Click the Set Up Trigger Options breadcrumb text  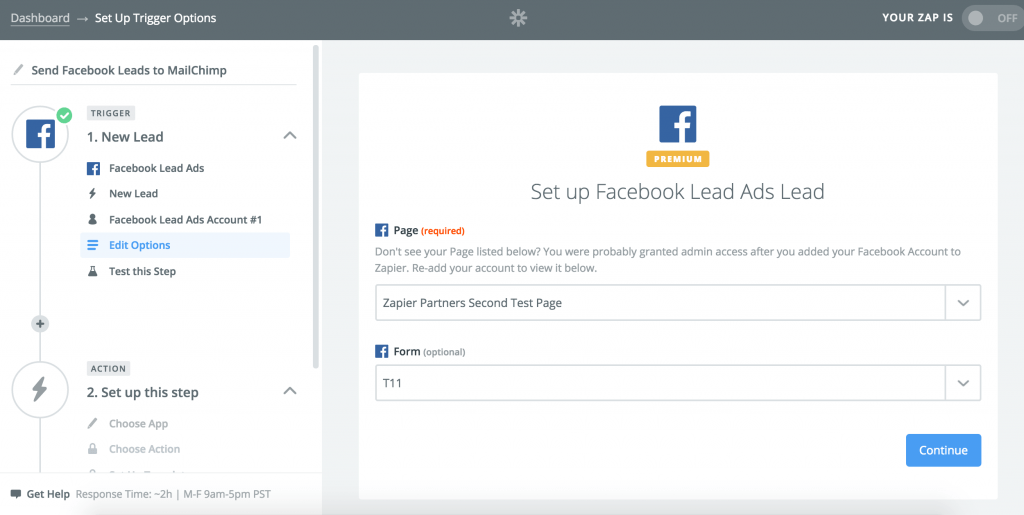coord(155,18)
